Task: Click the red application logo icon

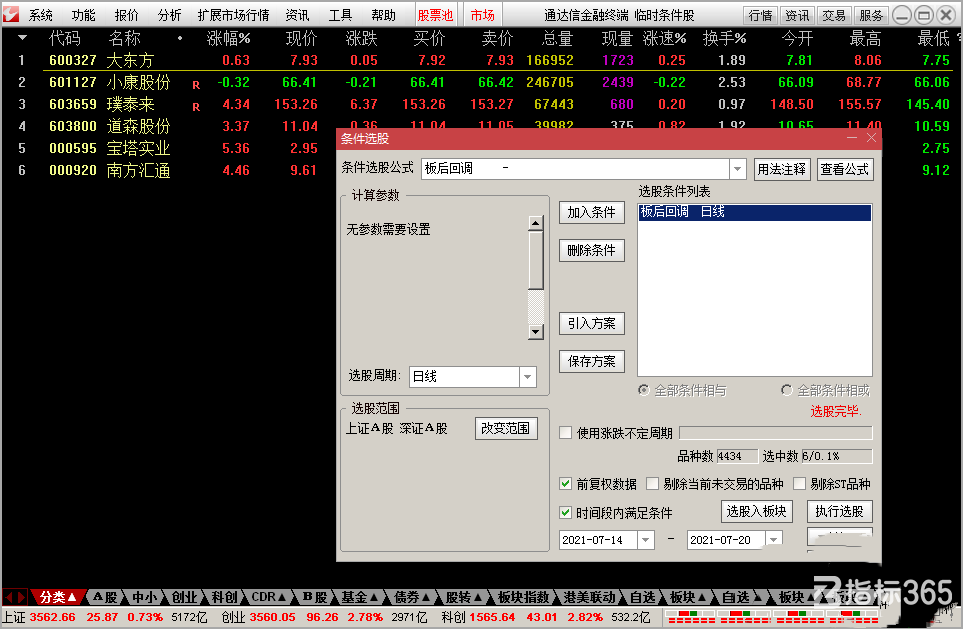Action: [10, 14]
